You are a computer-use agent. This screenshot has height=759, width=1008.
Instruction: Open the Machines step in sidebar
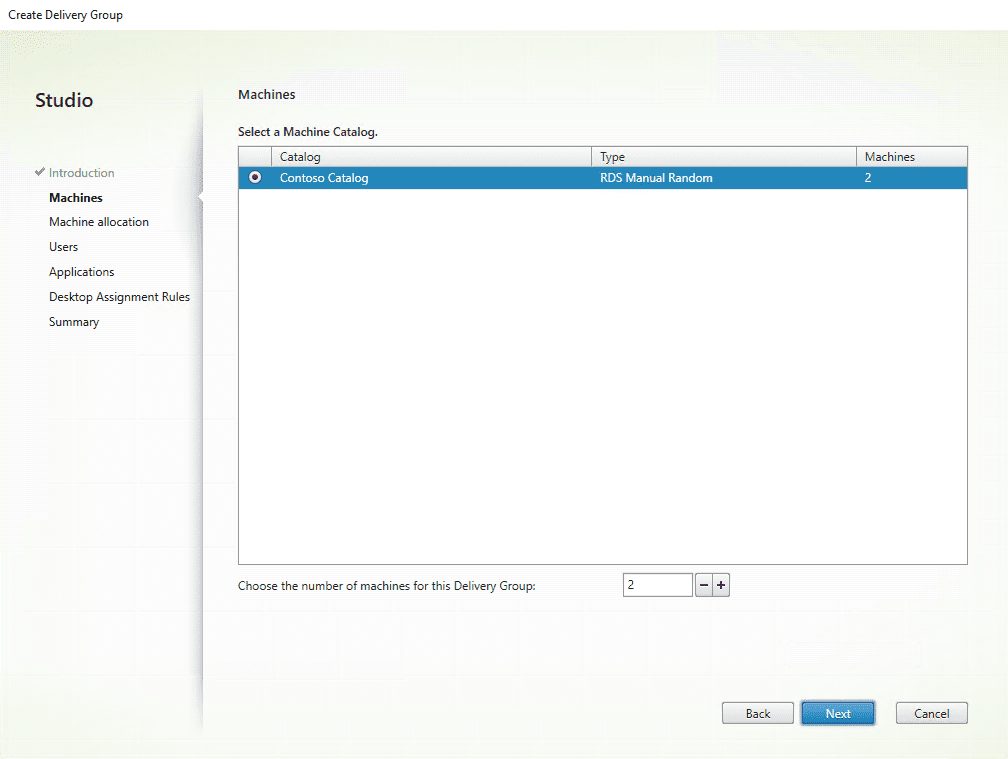tap(76, 198)
